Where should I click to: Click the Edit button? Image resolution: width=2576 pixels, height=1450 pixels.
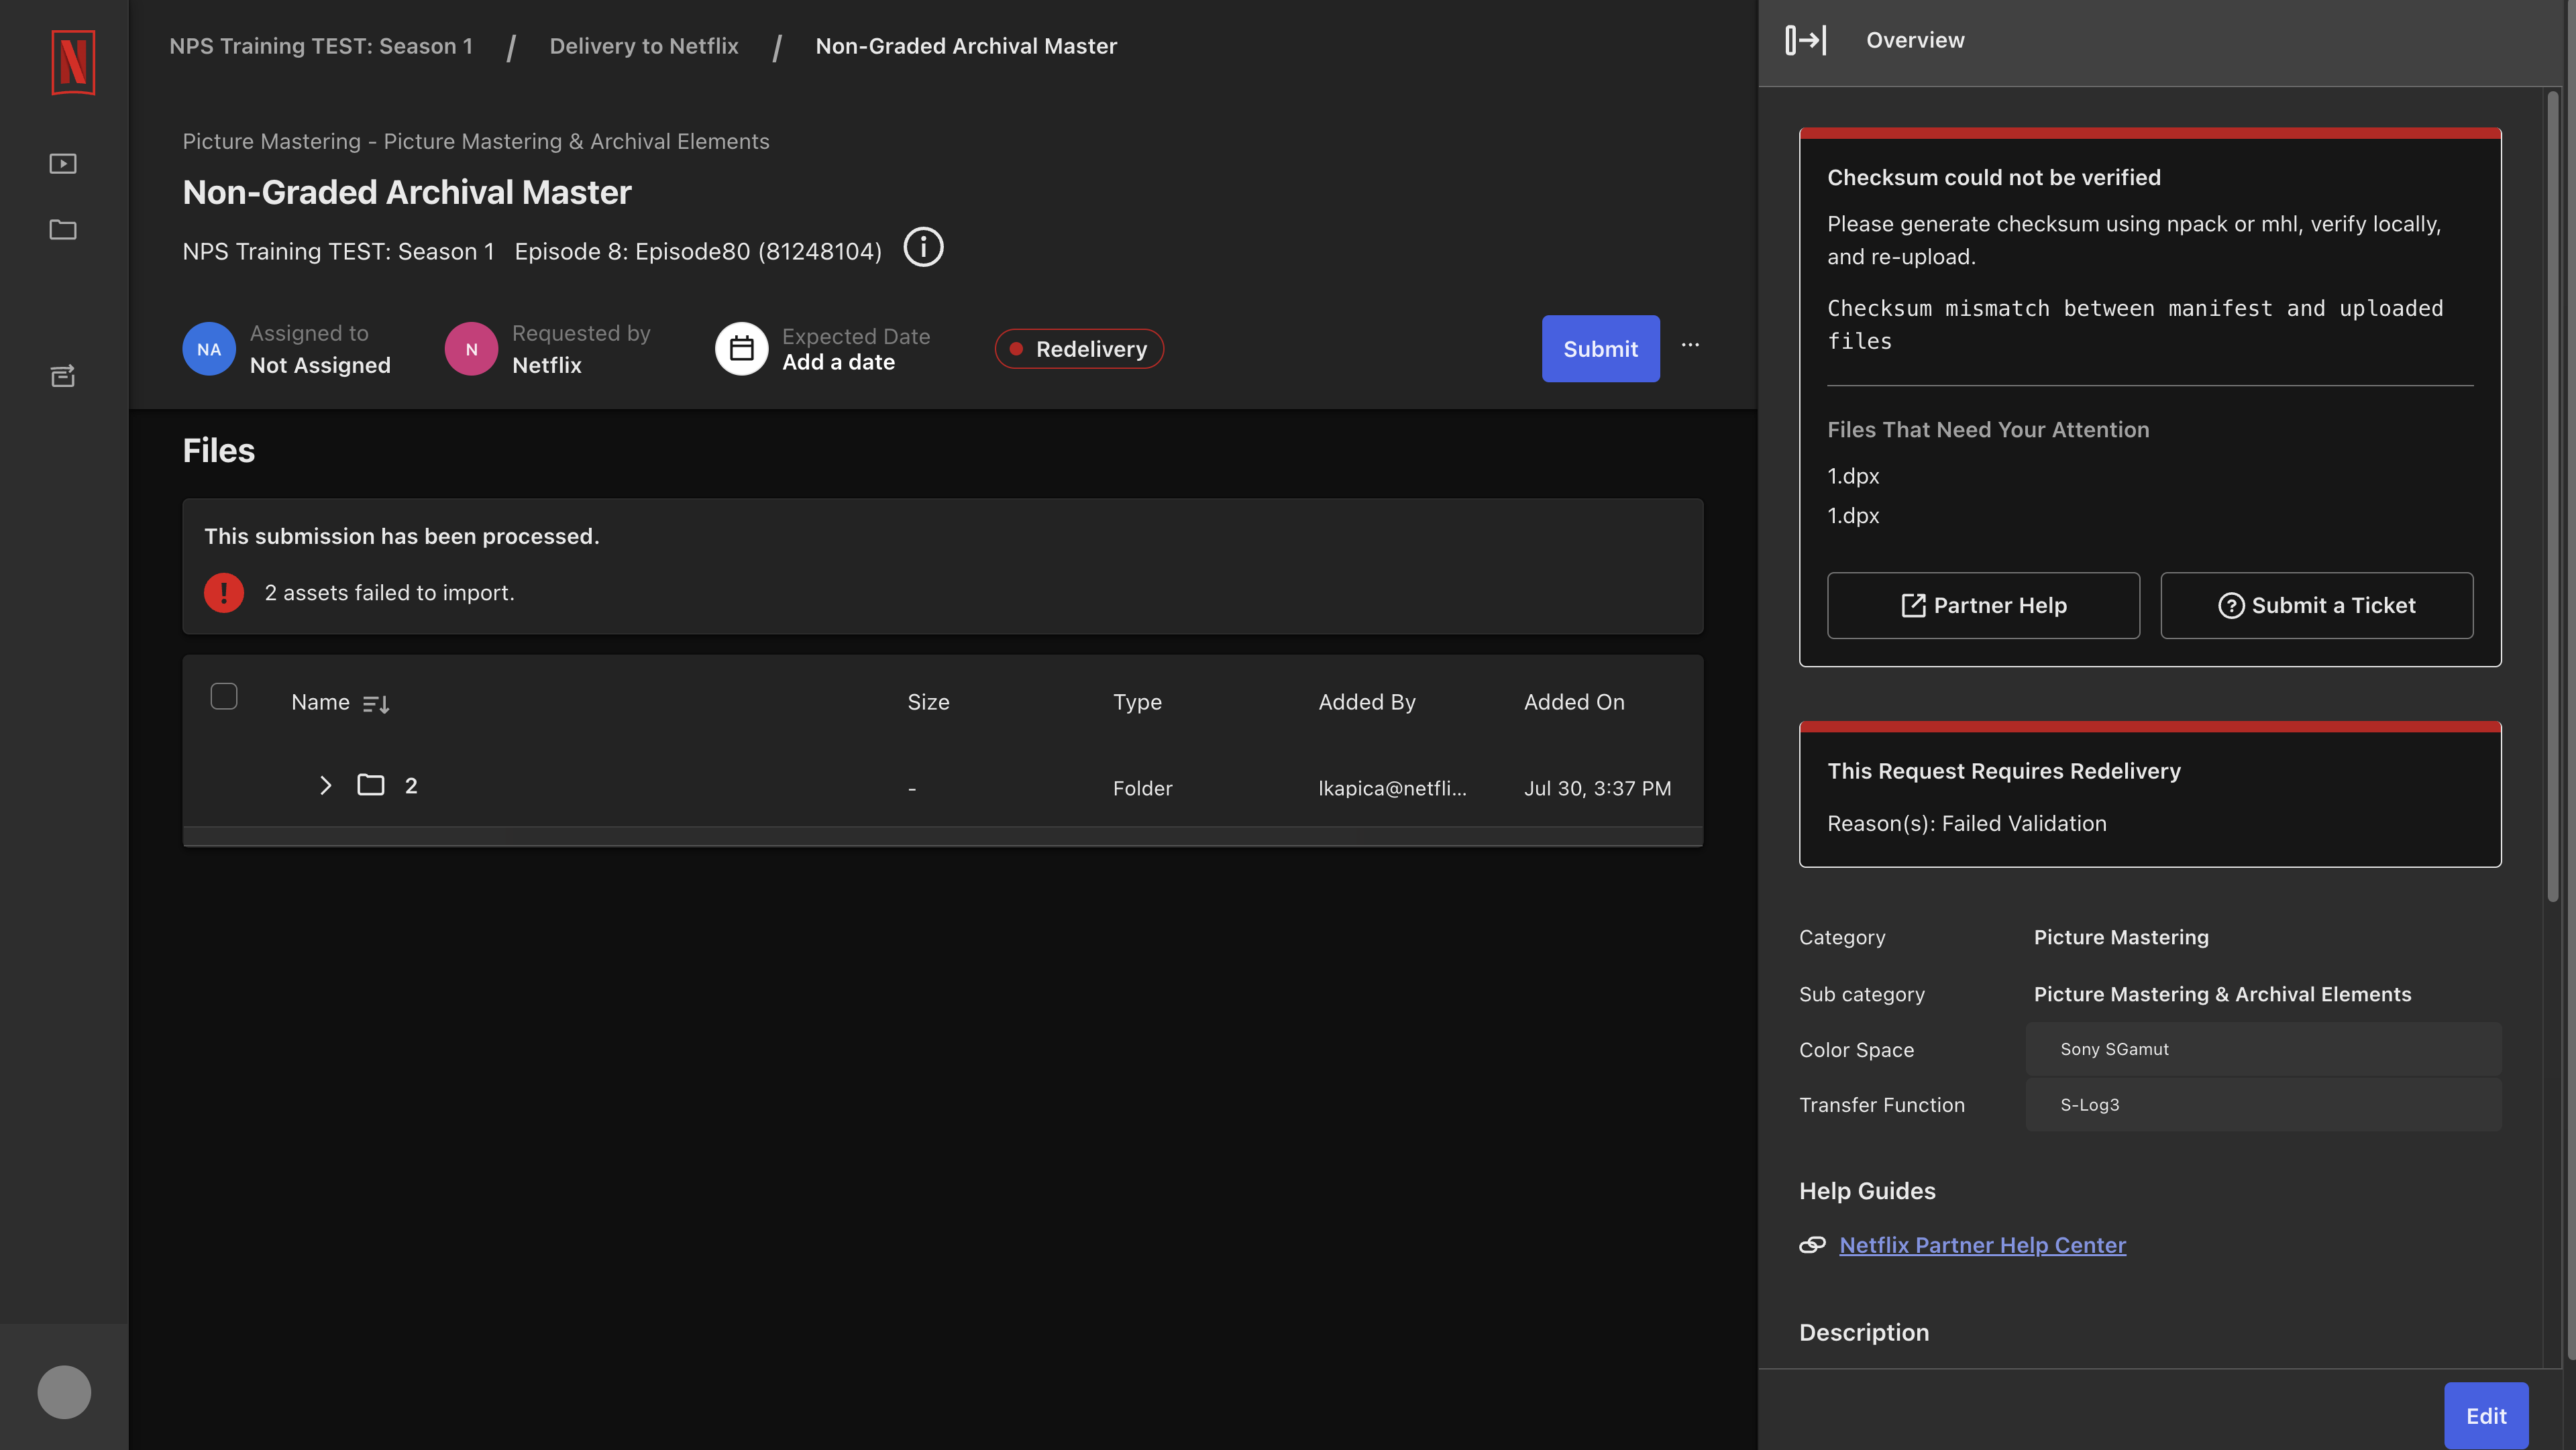pyautogui.click(x=2487, y=1416)
